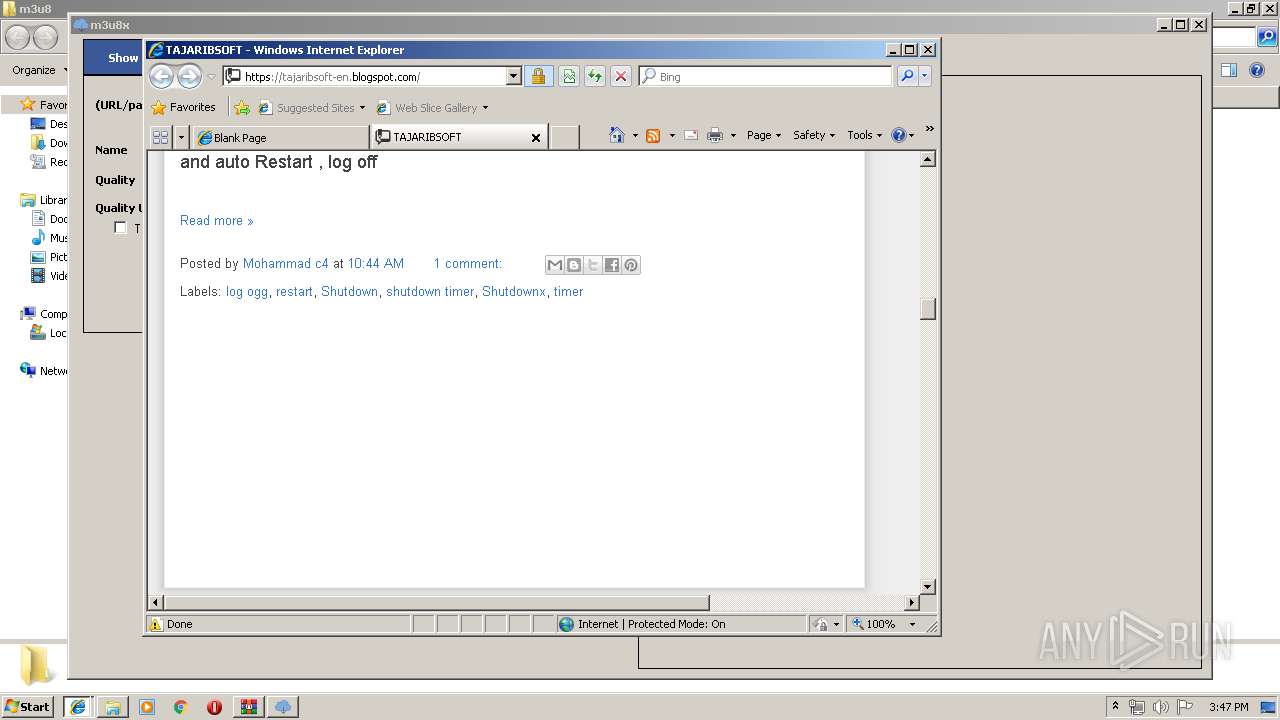Open Web Slice Gallery dropdown
The width and height of the screenshot is (1280, 720).
point(433,107)
